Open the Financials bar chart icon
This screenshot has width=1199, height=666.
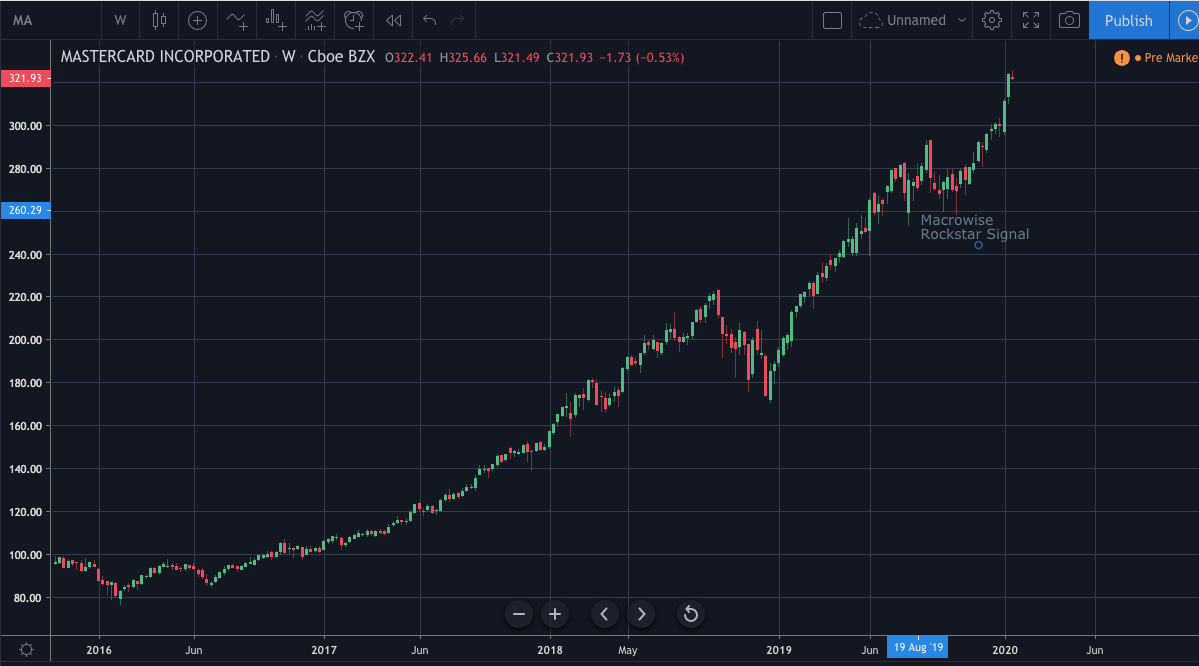[276, 21]
